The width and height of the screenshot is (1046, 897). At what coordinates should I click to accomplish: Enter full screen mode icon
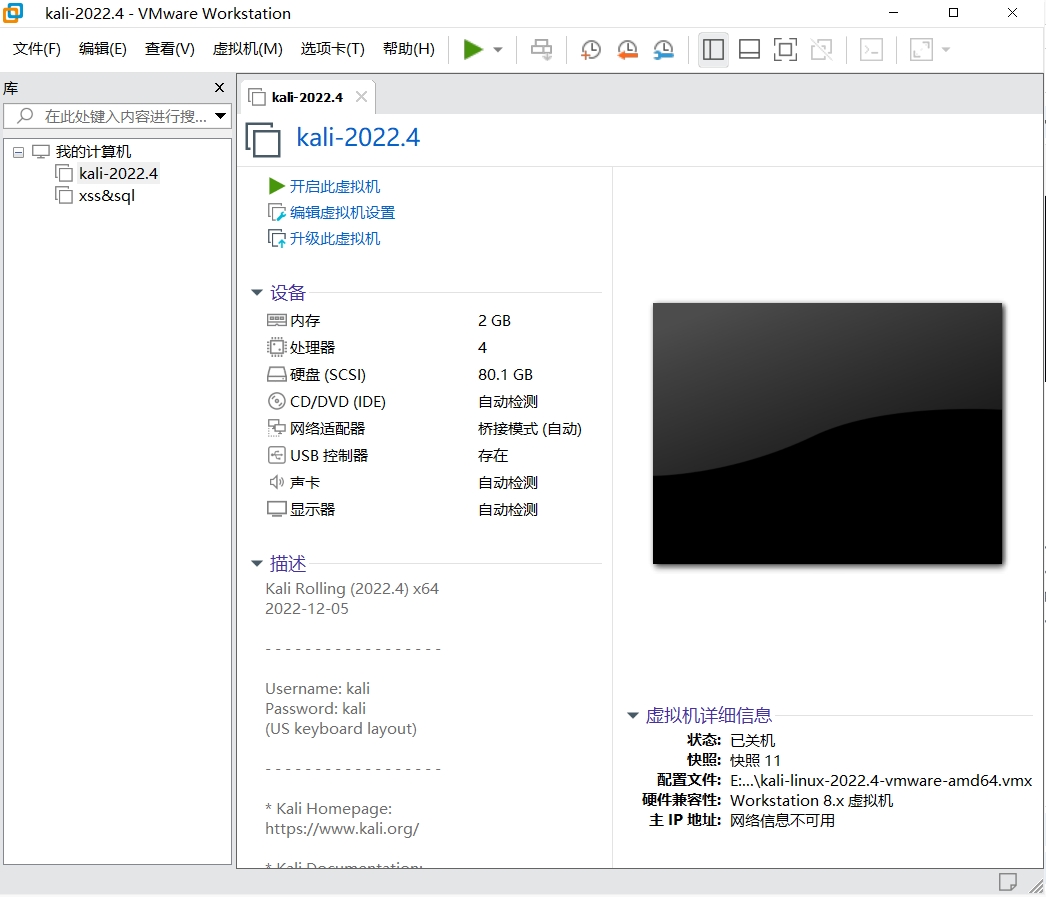(785, 49)
